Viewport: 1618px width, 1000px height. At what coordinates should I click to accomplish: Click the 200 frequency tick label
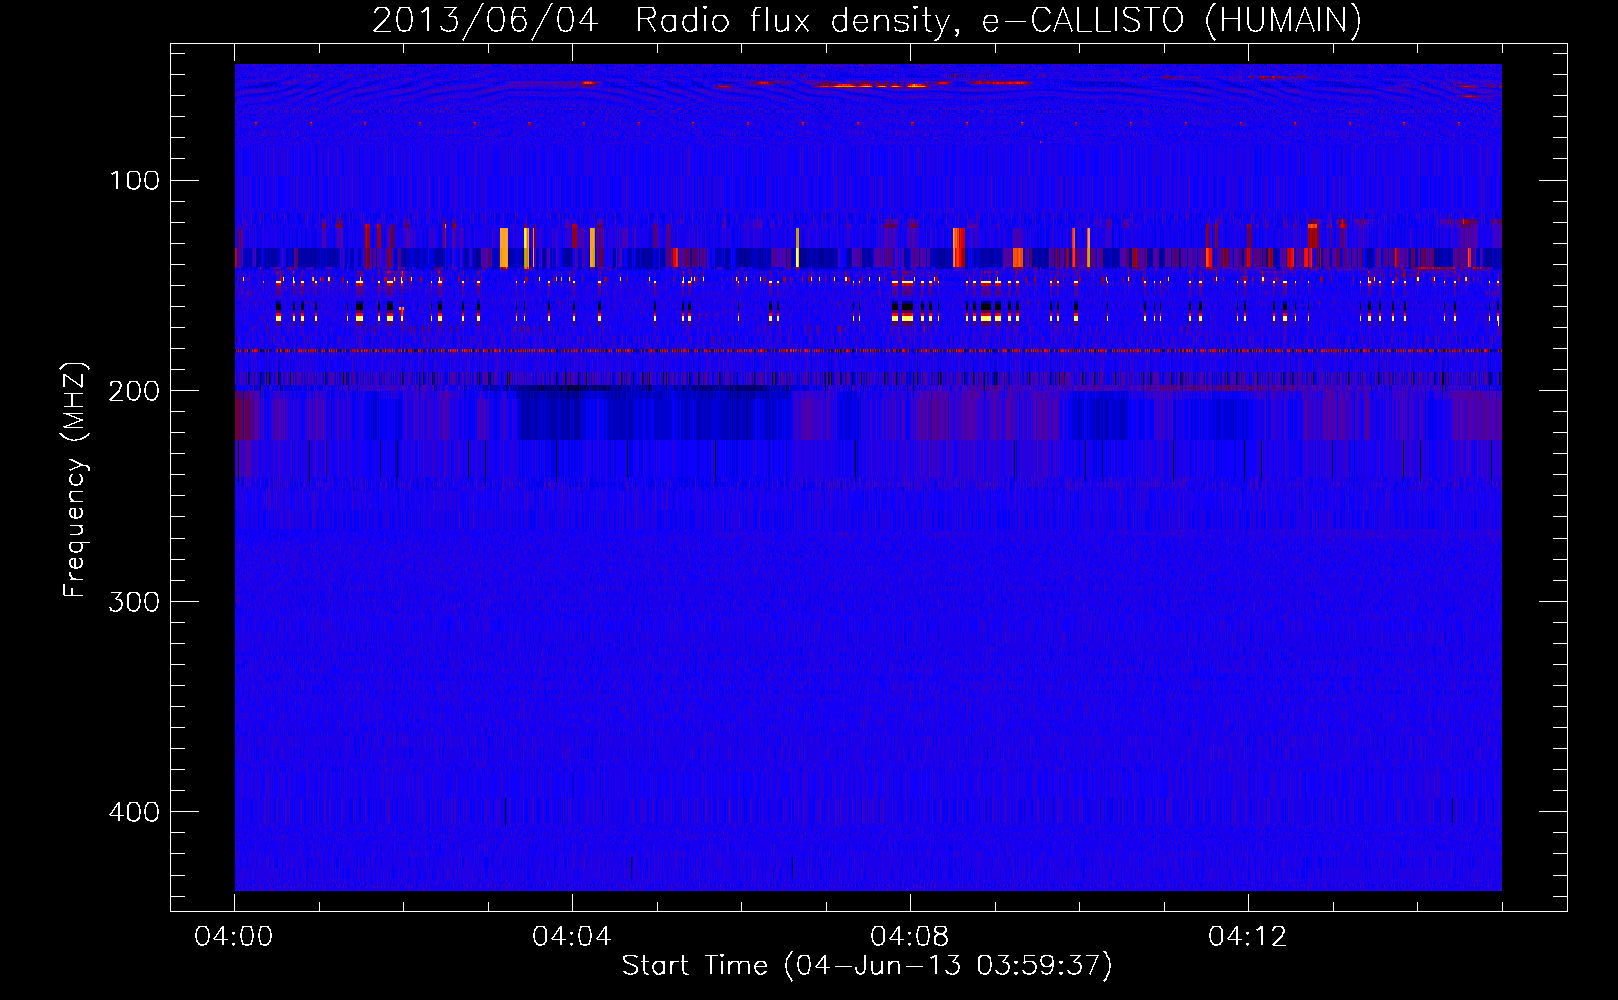click(134, 391)
